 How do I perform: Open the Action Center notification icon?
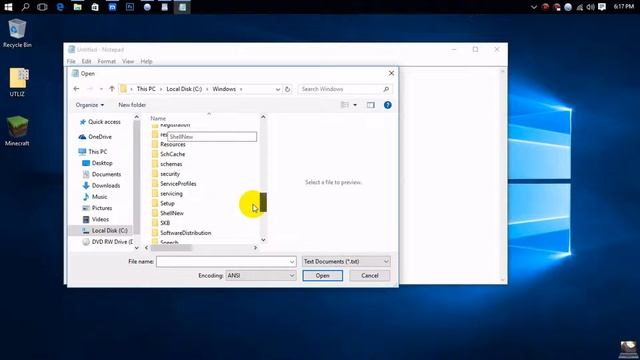602,7
